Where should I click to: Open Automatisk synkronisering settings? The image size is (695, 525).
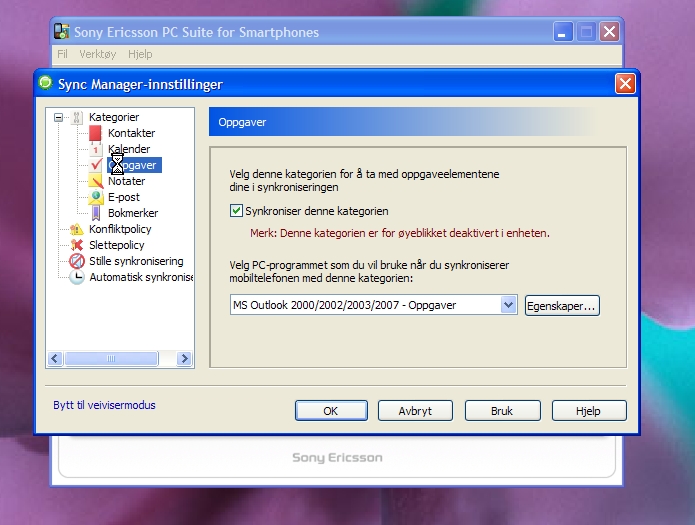click(141, 277)
